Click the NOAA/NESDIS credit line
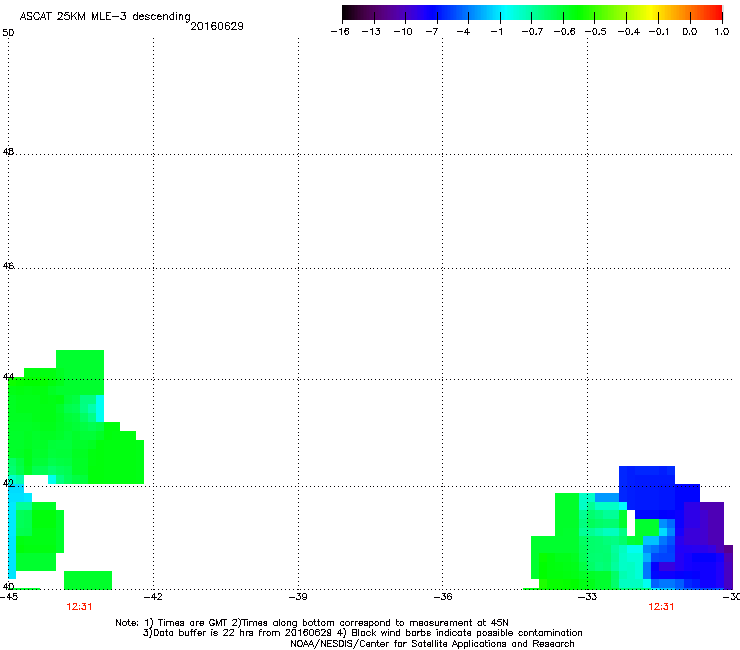740x650 pixels. coord(432,644)
